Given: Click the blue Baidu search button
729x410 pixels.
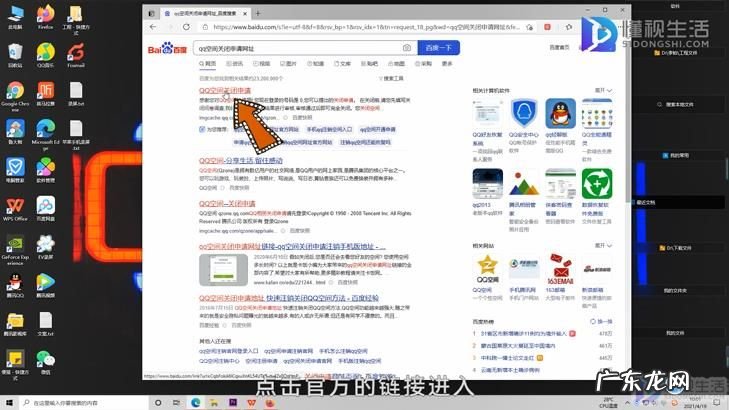Looking at the screenshot, I should (438, 48).
